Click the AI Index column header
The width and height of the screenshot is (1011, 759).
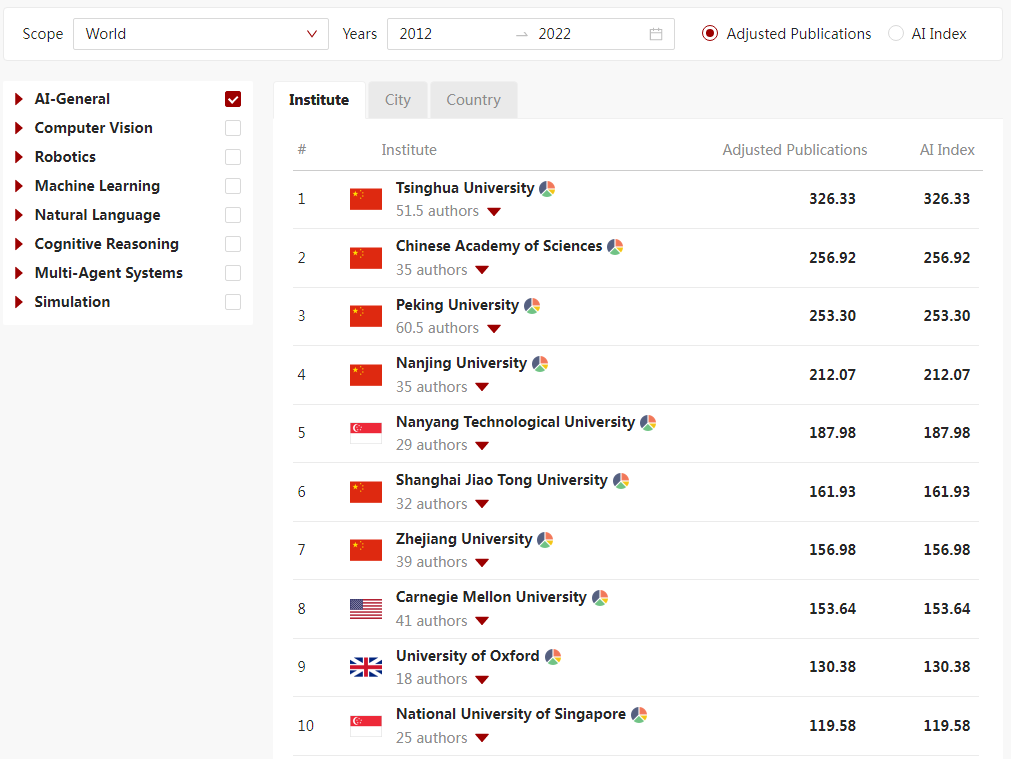pos(947,150)
